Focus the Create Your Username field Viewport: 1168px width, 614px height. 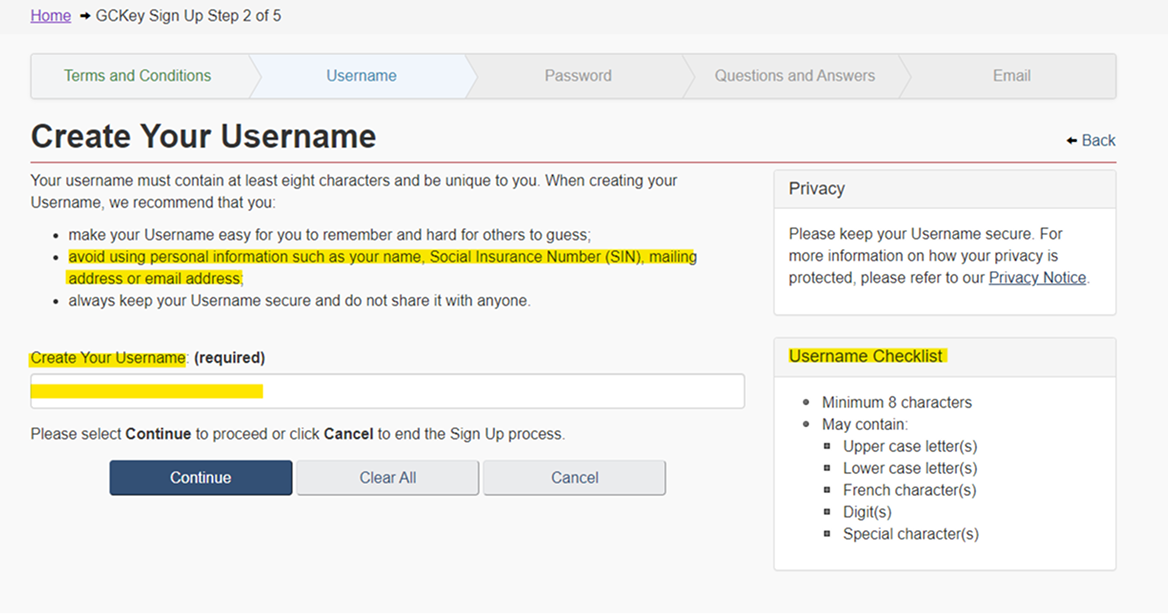(x=387, y=391)
